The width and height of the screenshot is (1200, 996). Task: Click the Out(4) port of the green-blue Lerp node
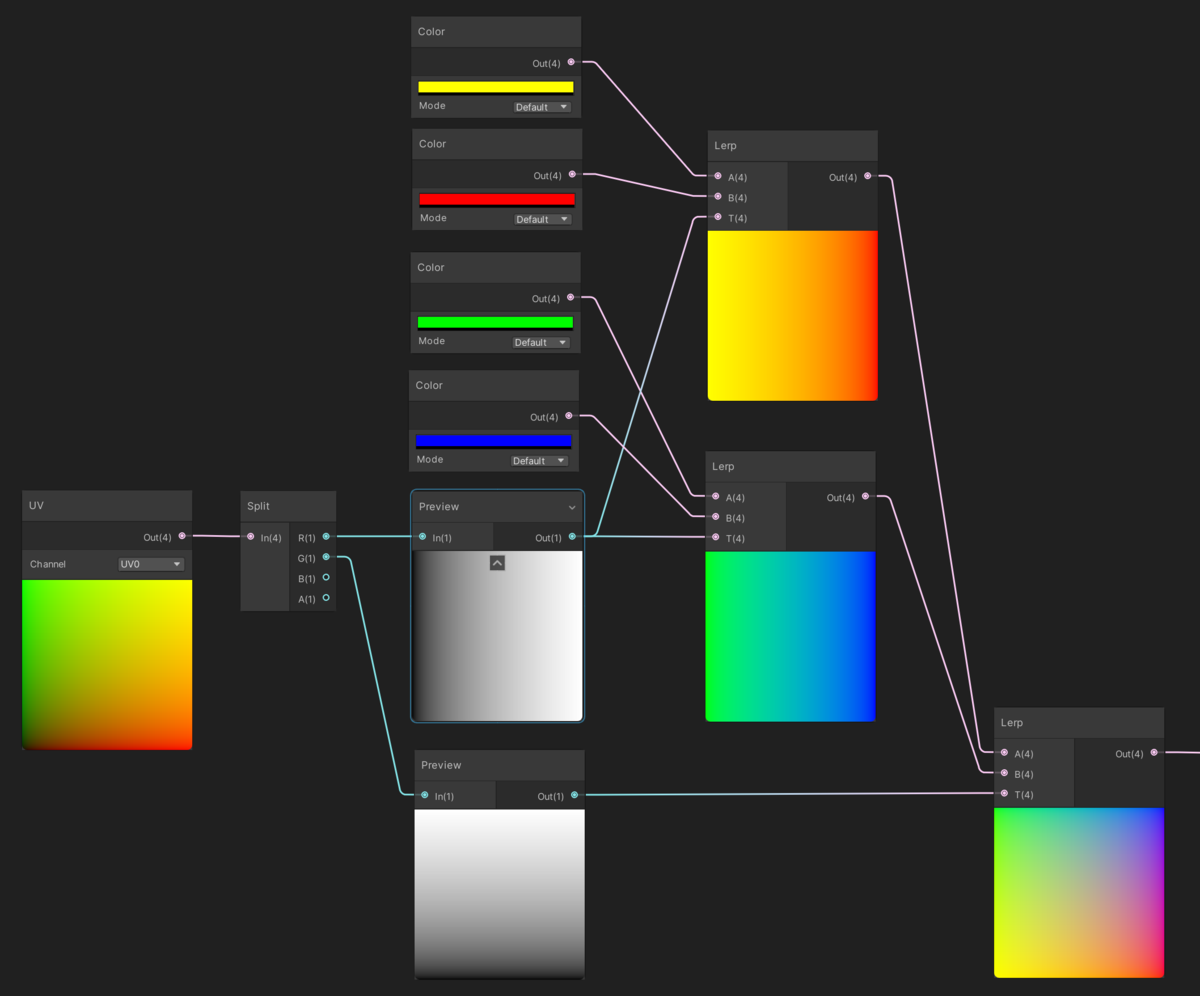point(866,496)
